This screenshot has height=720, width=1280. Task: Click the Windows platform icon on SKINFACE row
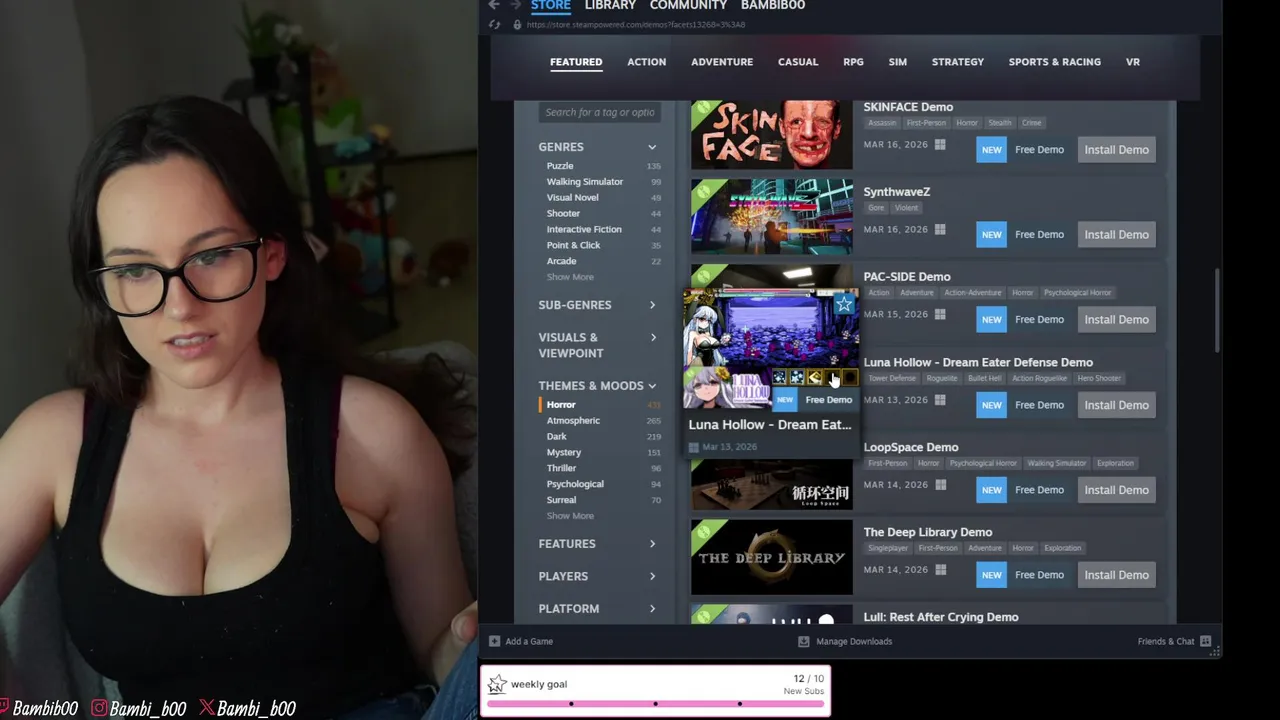[940, 145]
